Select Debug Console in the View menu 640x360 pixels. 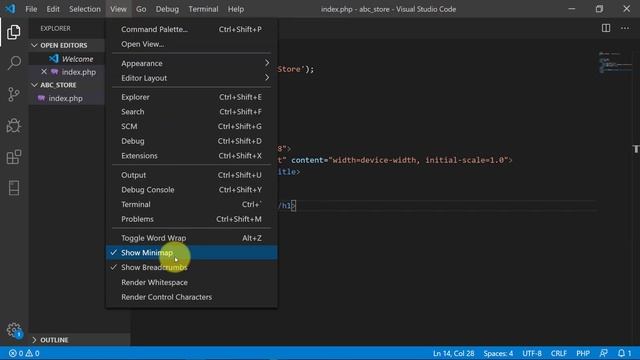point(191,190)
